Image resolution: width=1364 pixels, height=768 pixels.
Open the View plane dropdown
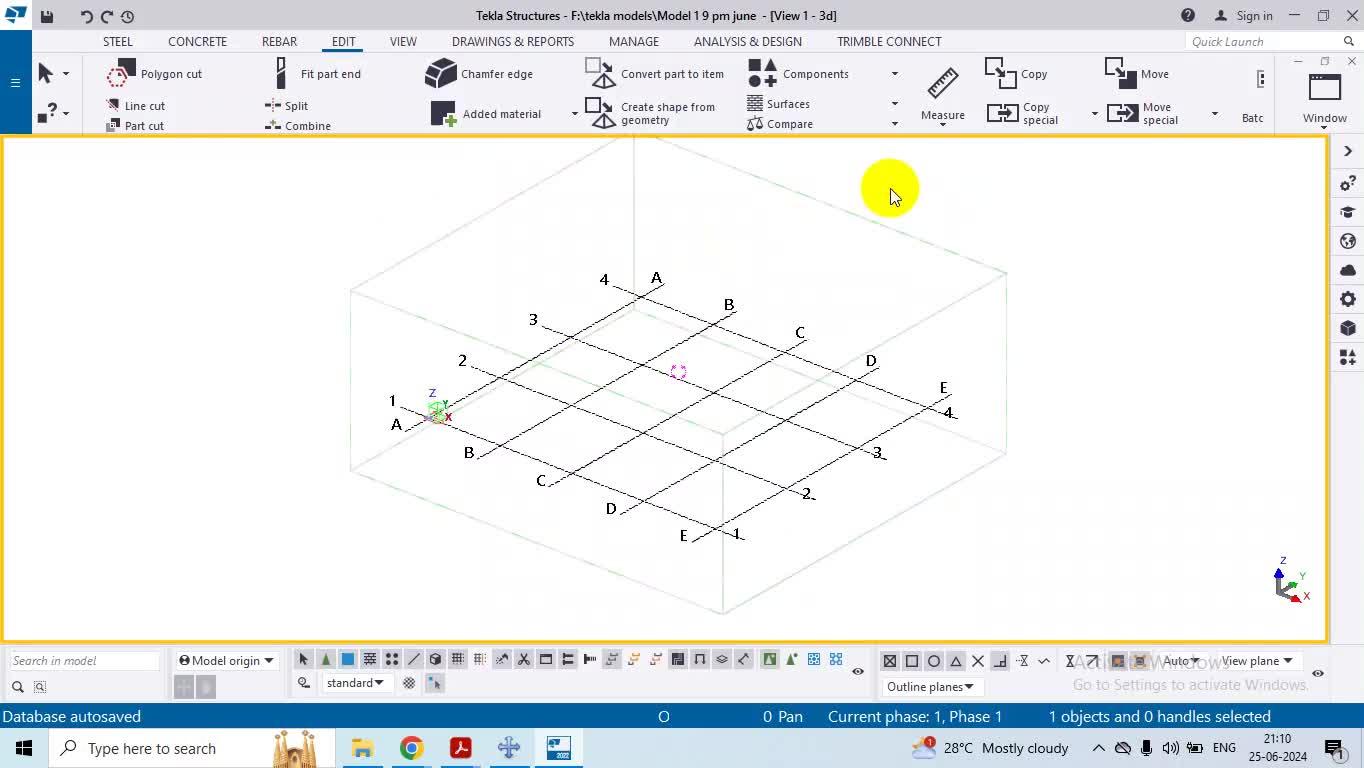(1257, 661)
